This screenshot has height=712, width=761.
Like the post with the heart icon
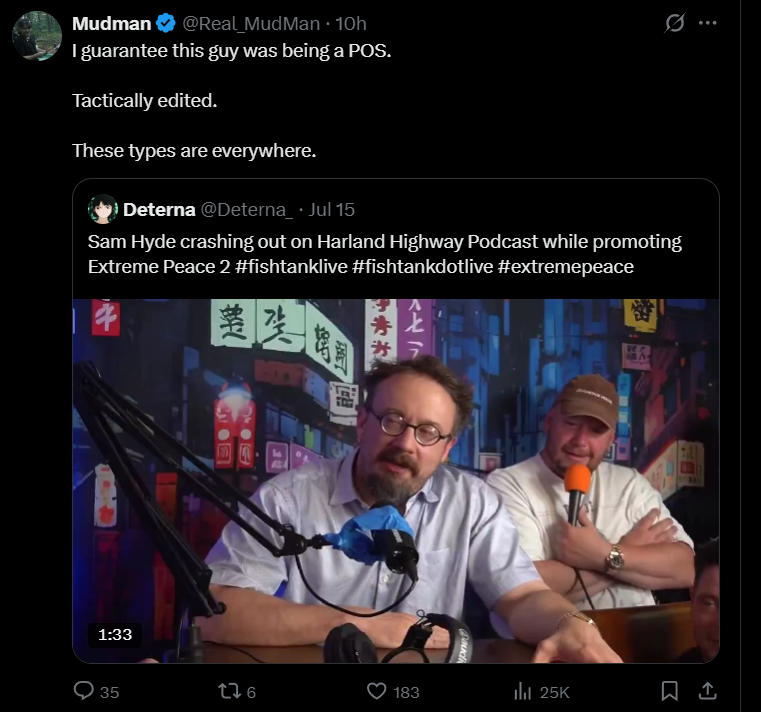click(x=377, y=691)
